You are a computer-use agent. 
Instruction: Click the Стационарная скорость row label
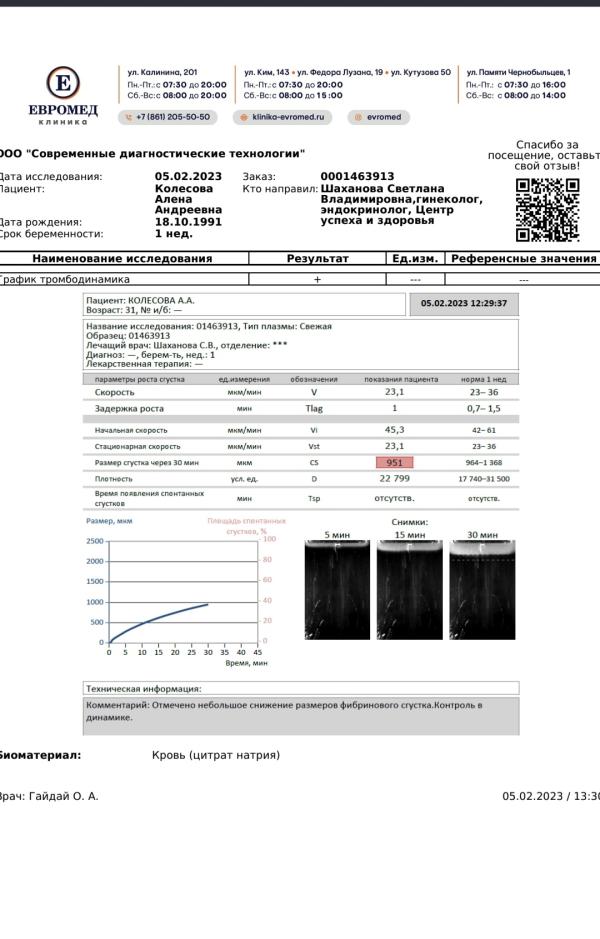coord(137,447)
